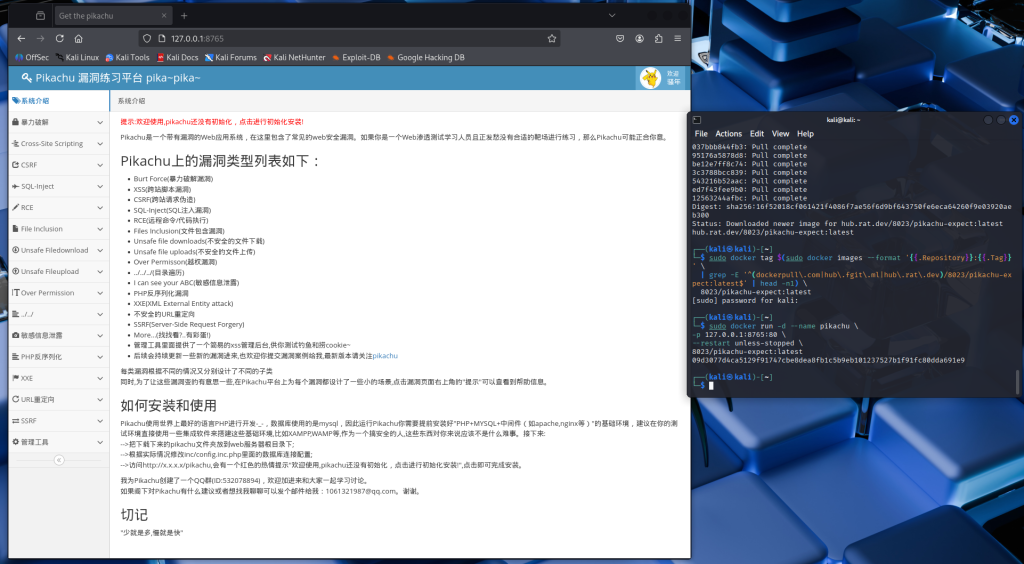This screenshot has height=564, width=1024.
Task: Expand the Cross-Site Scripting sidebar section
Action: click(55, 143)
